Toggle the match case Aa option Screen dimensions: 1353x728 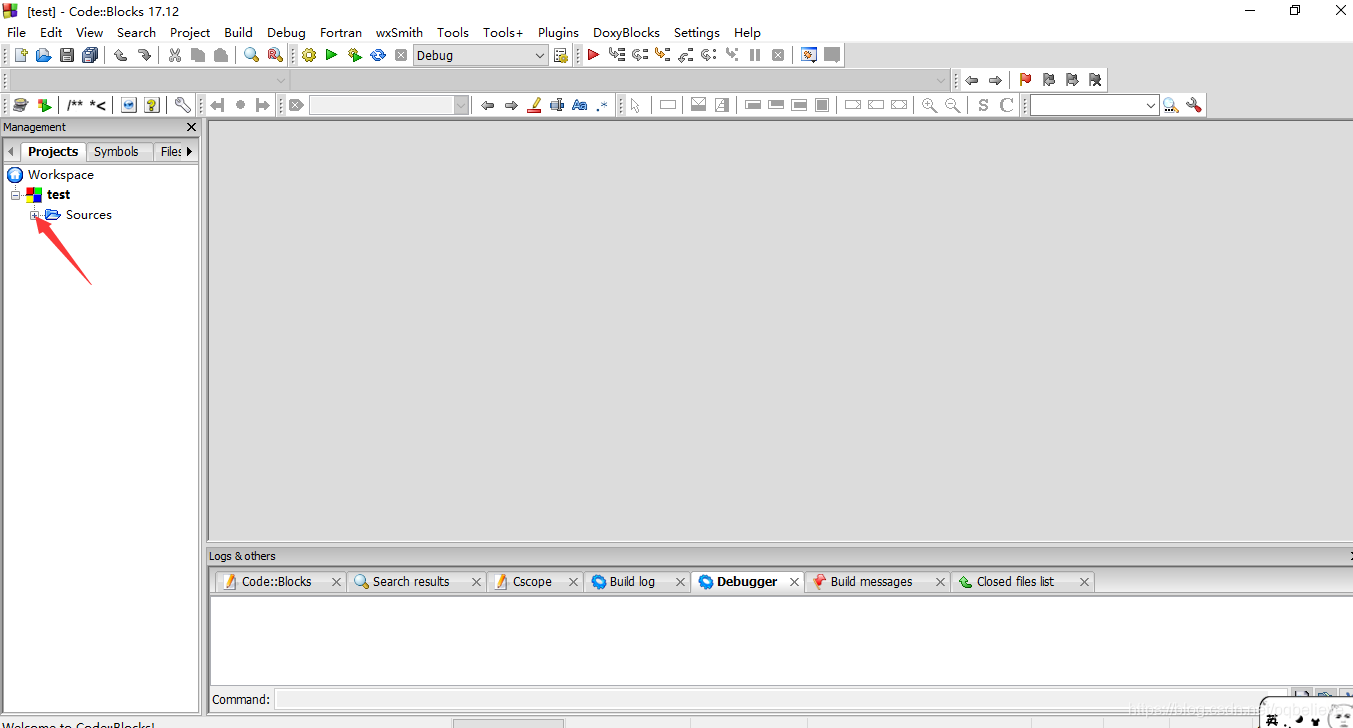(580, 105)
